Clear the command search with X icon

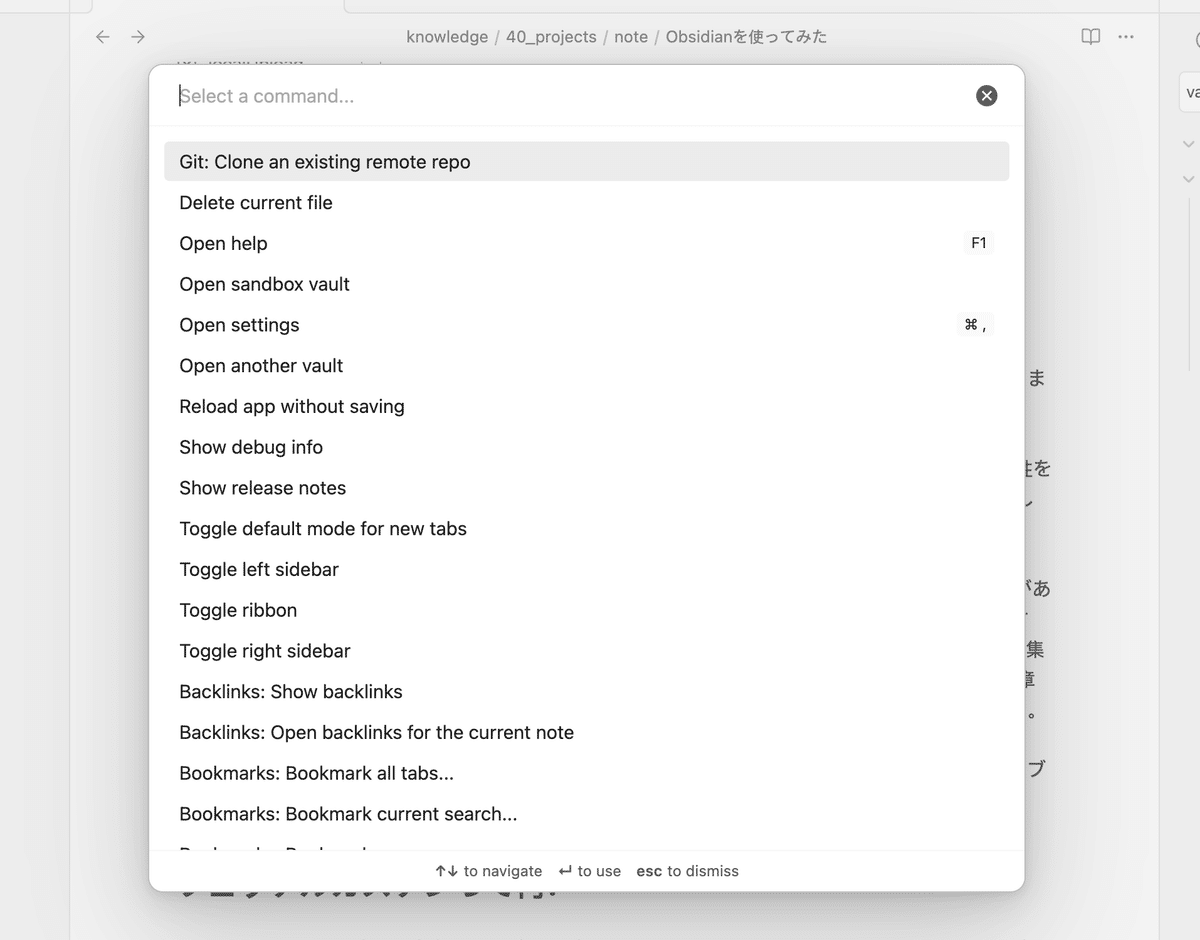click(986, 96)
